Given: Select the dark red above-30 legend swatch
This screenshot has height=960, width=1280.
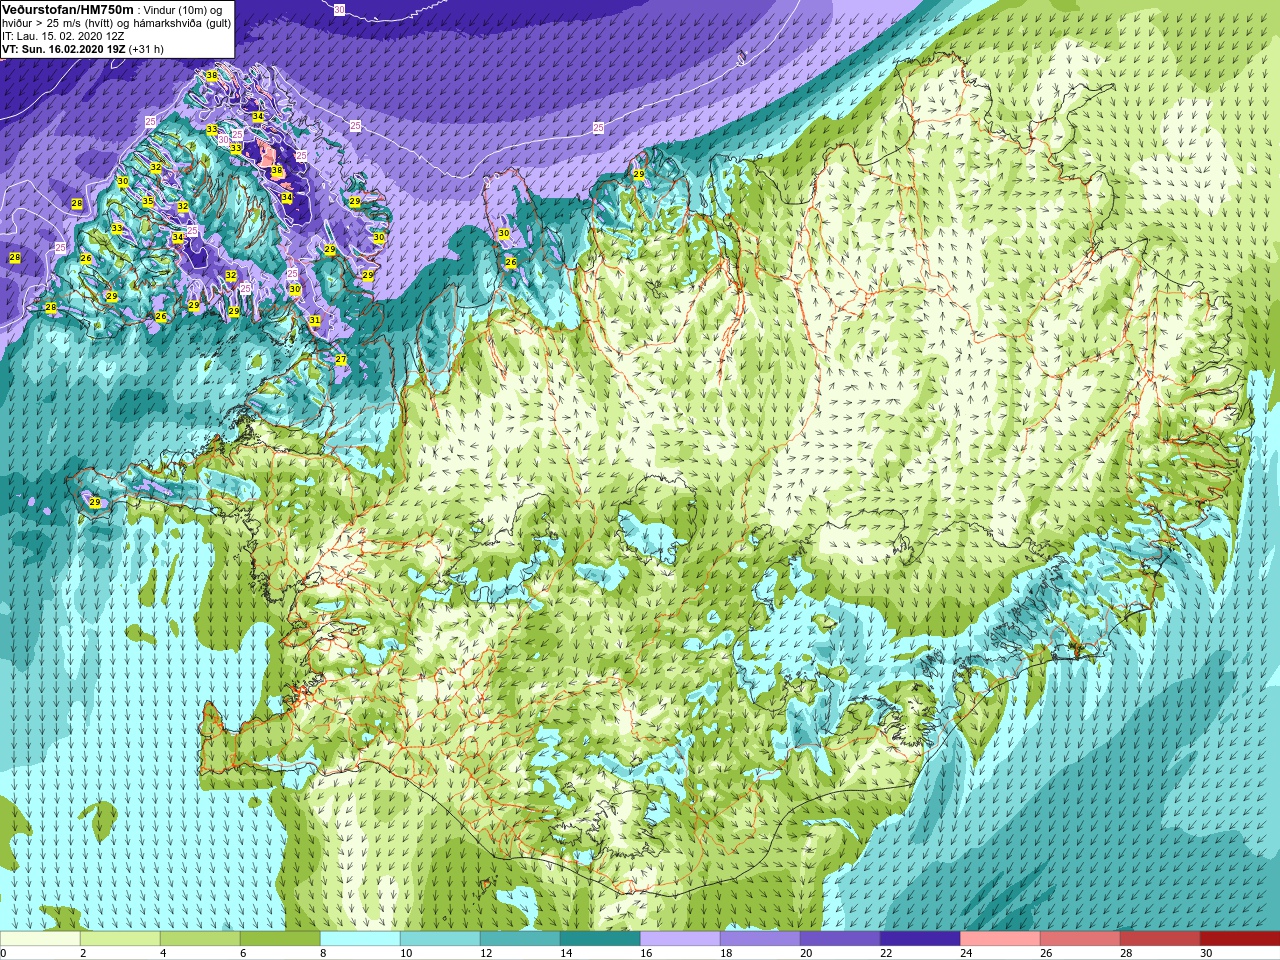Looking at the screenshot, I should pyautogui.click(x=1240, y=938).
